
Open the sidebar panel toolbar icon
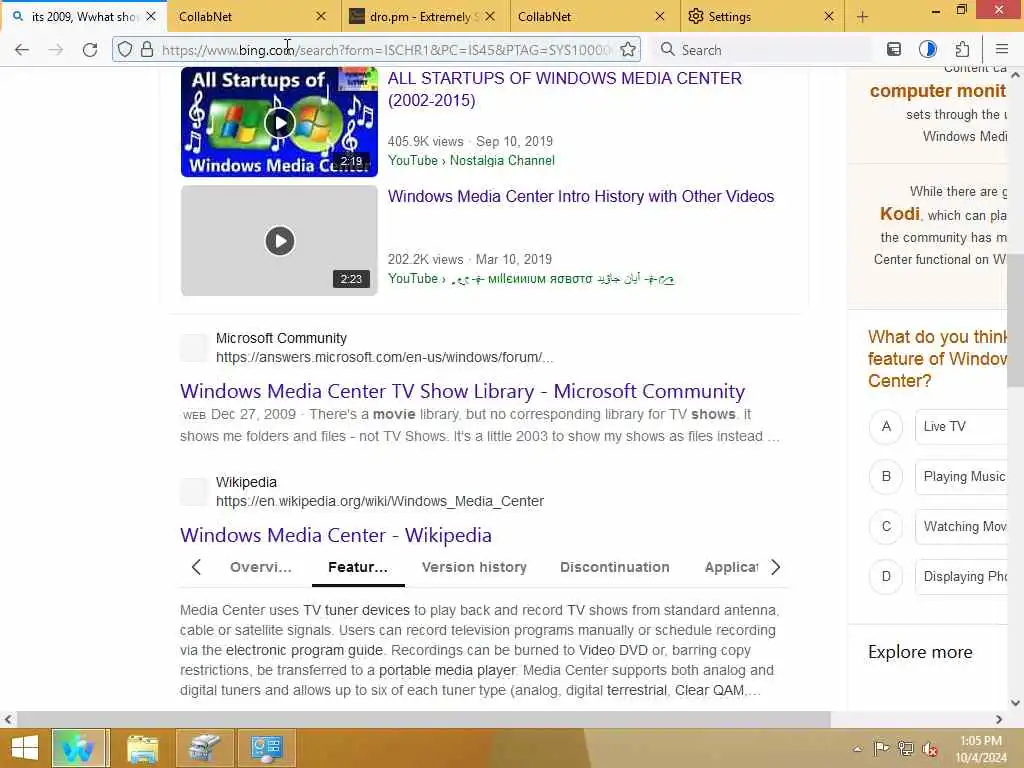[x=893, y=50]
